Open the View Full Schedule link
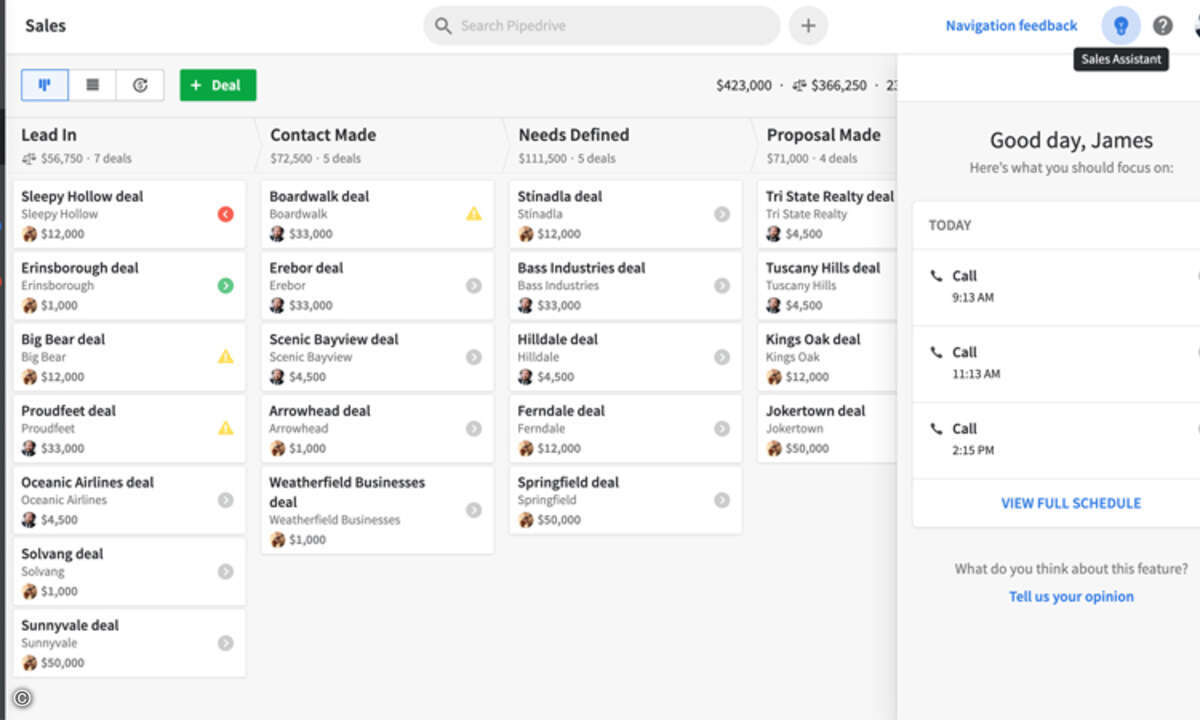Viewport: 1200px width, 720px height. pos(1071,503)
